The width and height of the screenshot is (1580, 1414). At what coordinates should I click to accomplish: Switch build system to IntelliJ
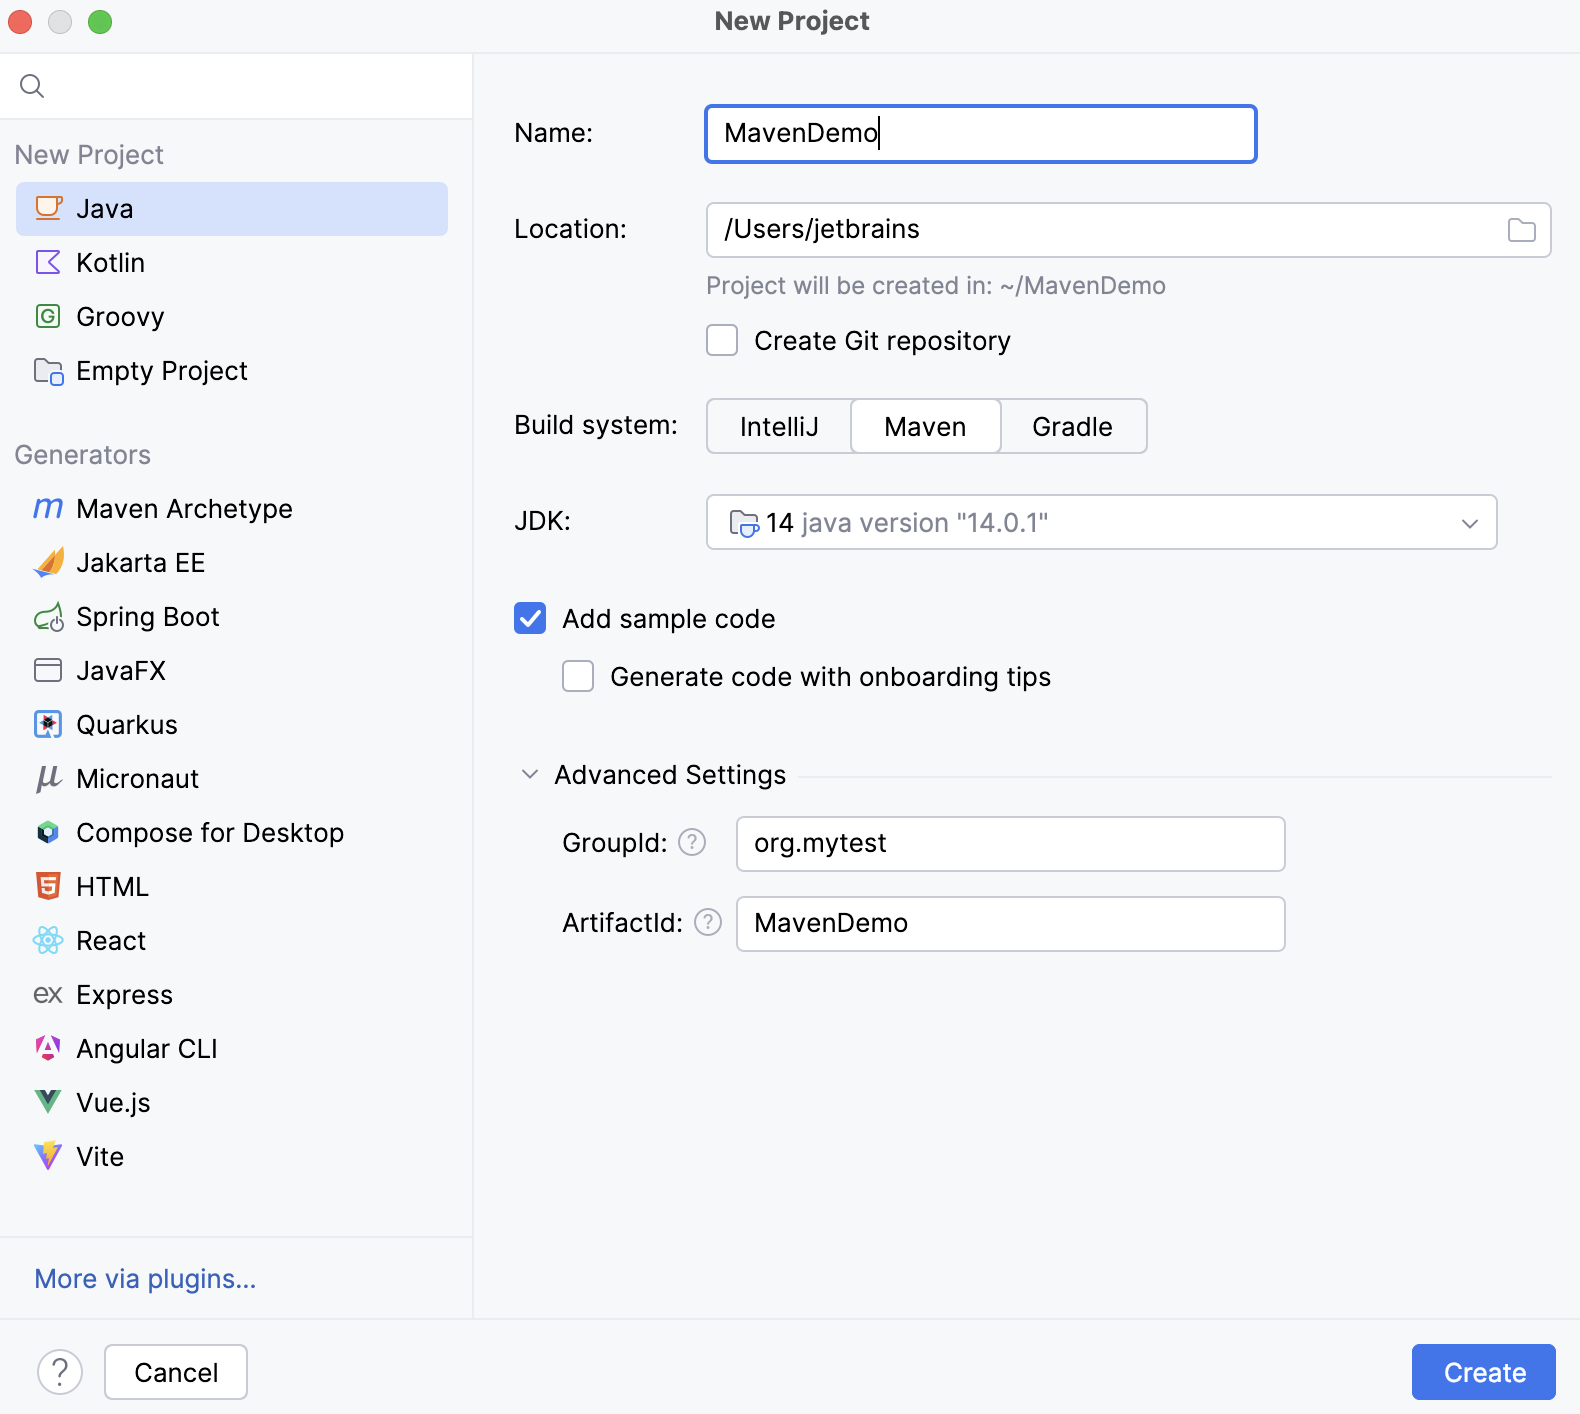pos(779,427)
